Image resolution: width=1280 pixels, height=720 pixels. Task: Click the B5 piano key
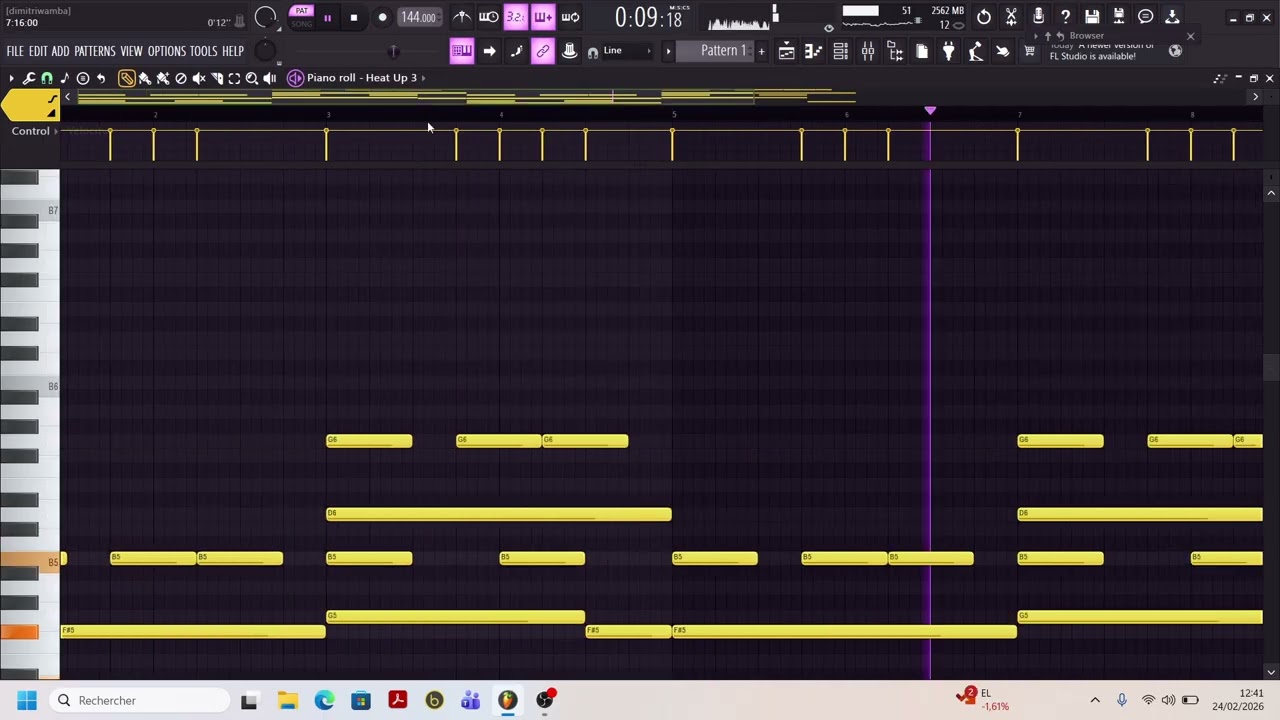click(30, 562)
